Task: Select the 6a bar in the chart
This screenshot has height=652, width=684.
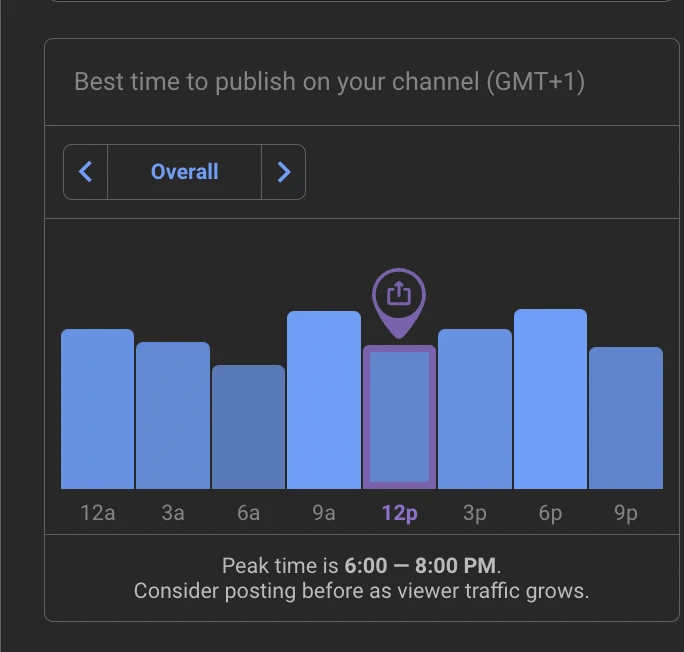Action: [248, 427]
